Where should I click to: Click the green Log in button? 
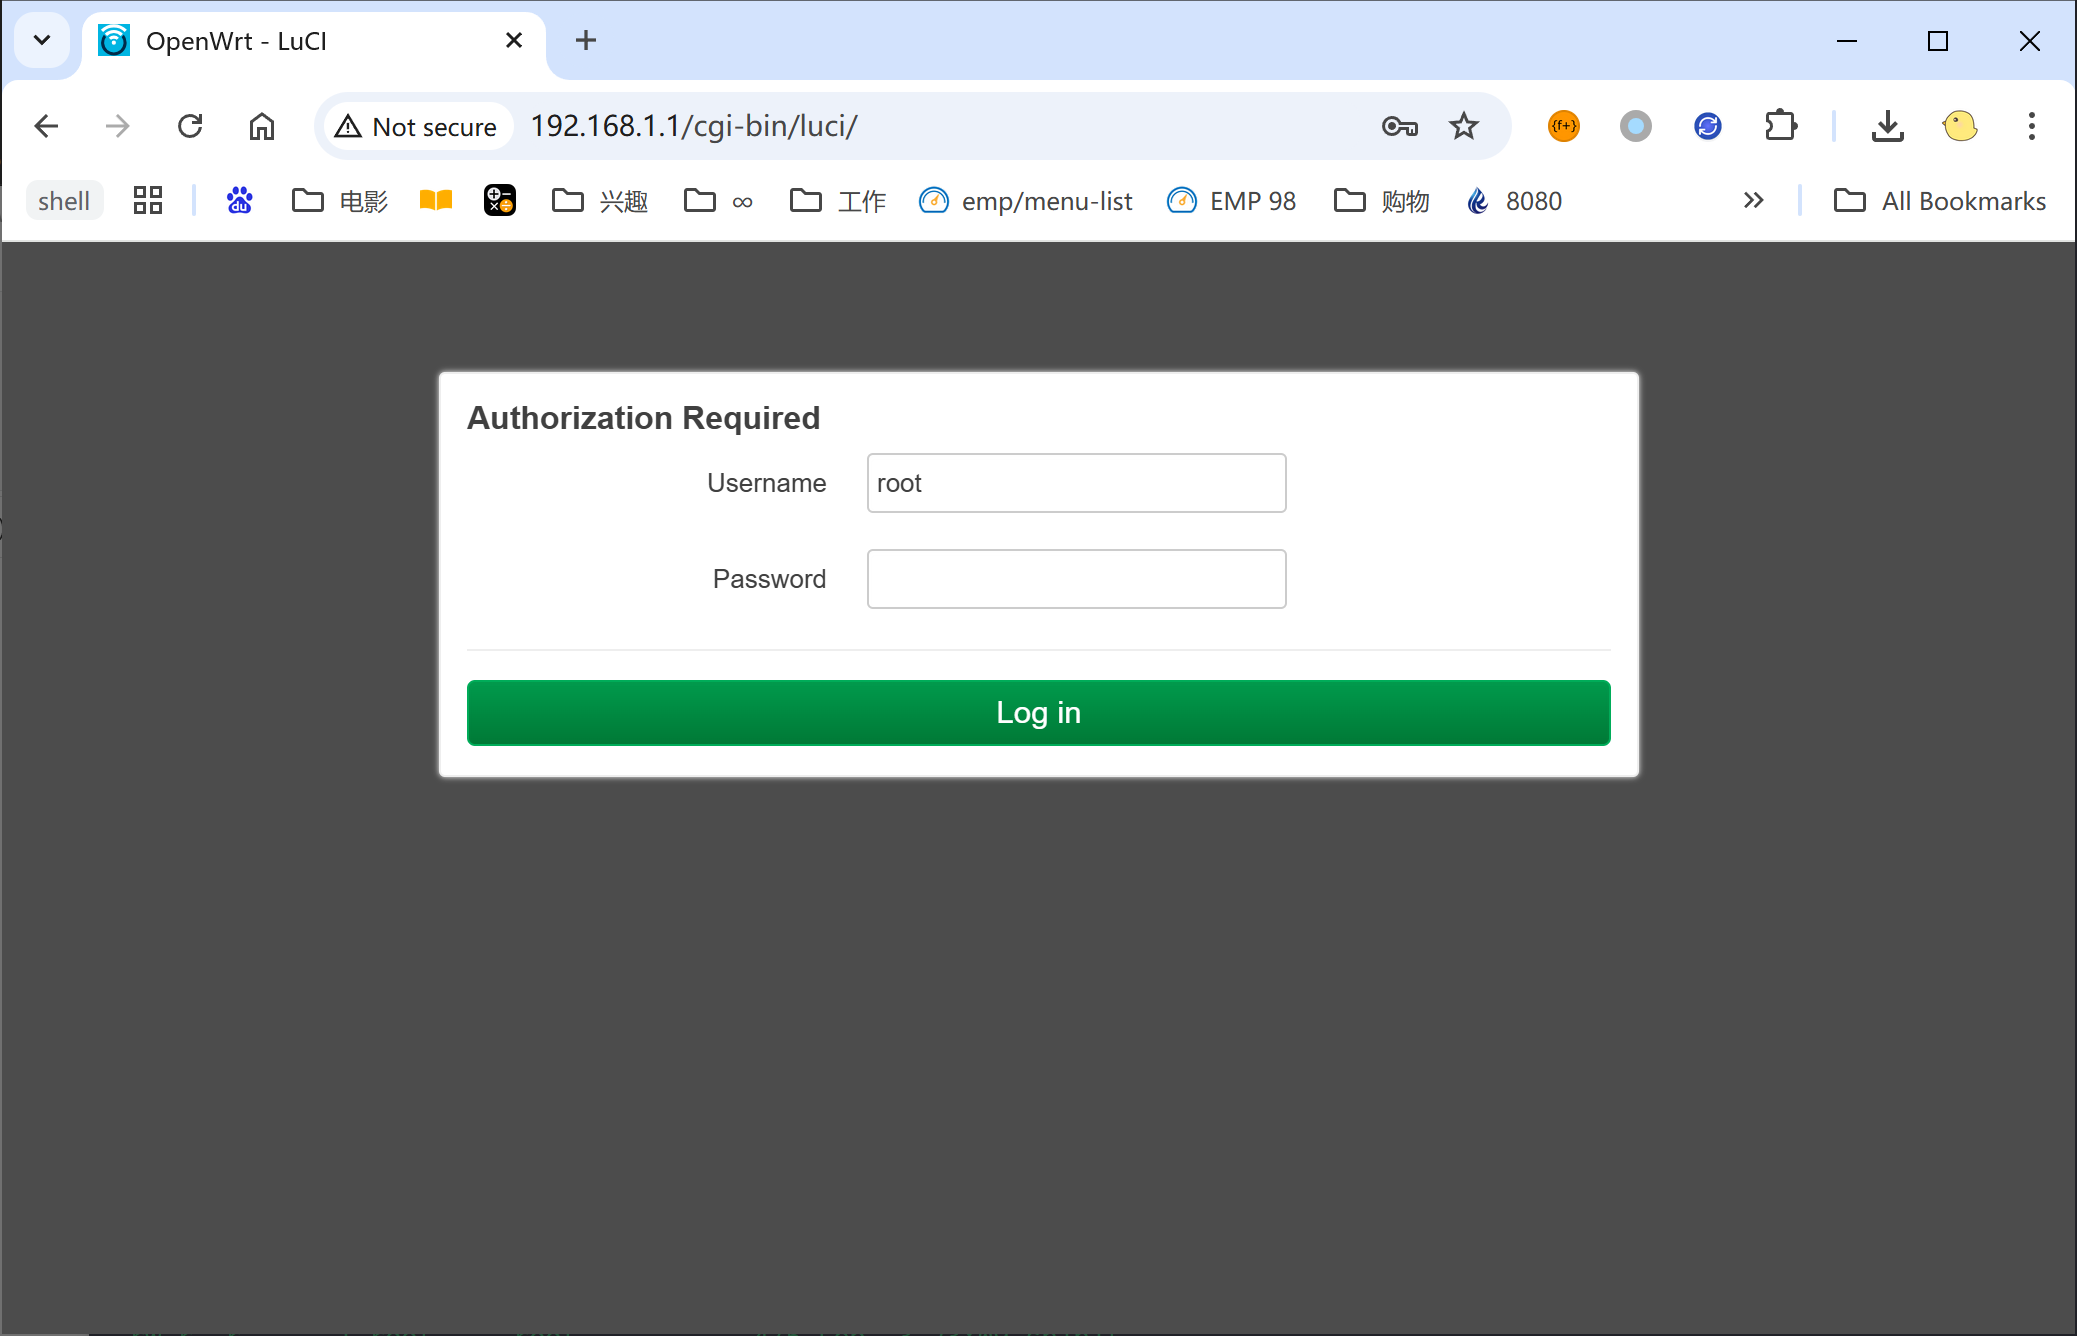point(1038,713)
